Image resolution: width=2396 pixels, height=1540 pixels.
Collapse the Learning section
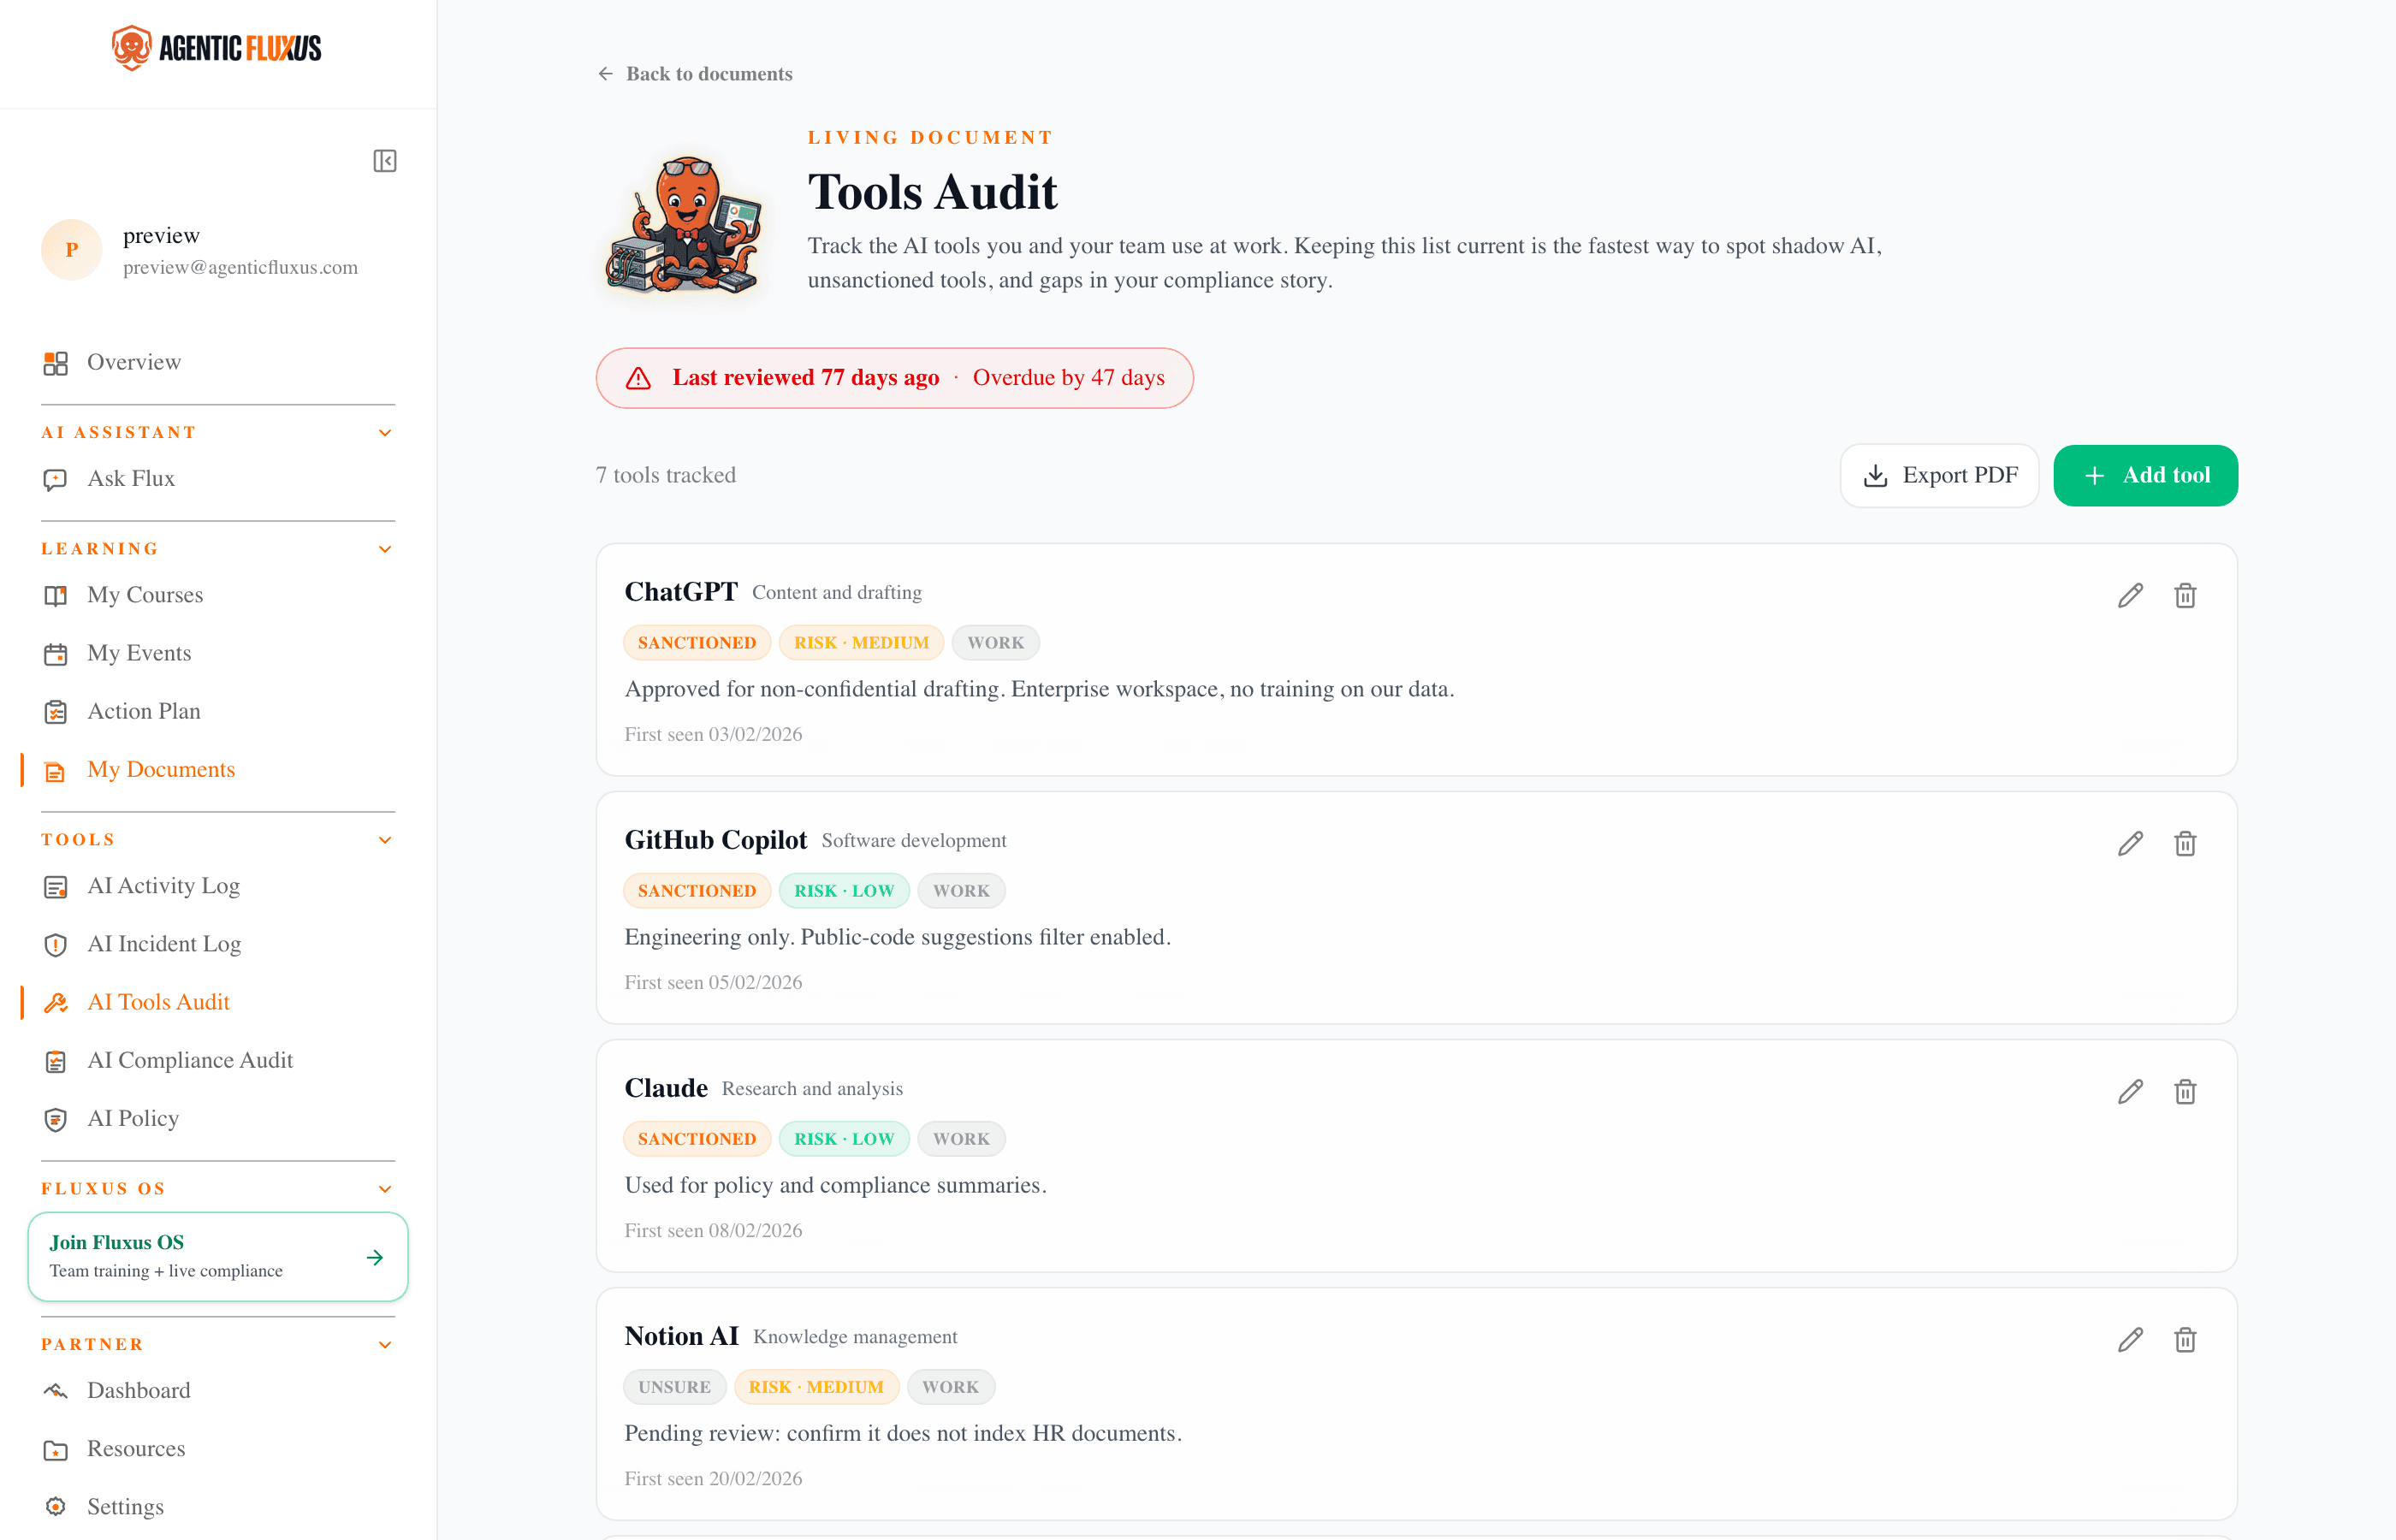tap(385, 549)
